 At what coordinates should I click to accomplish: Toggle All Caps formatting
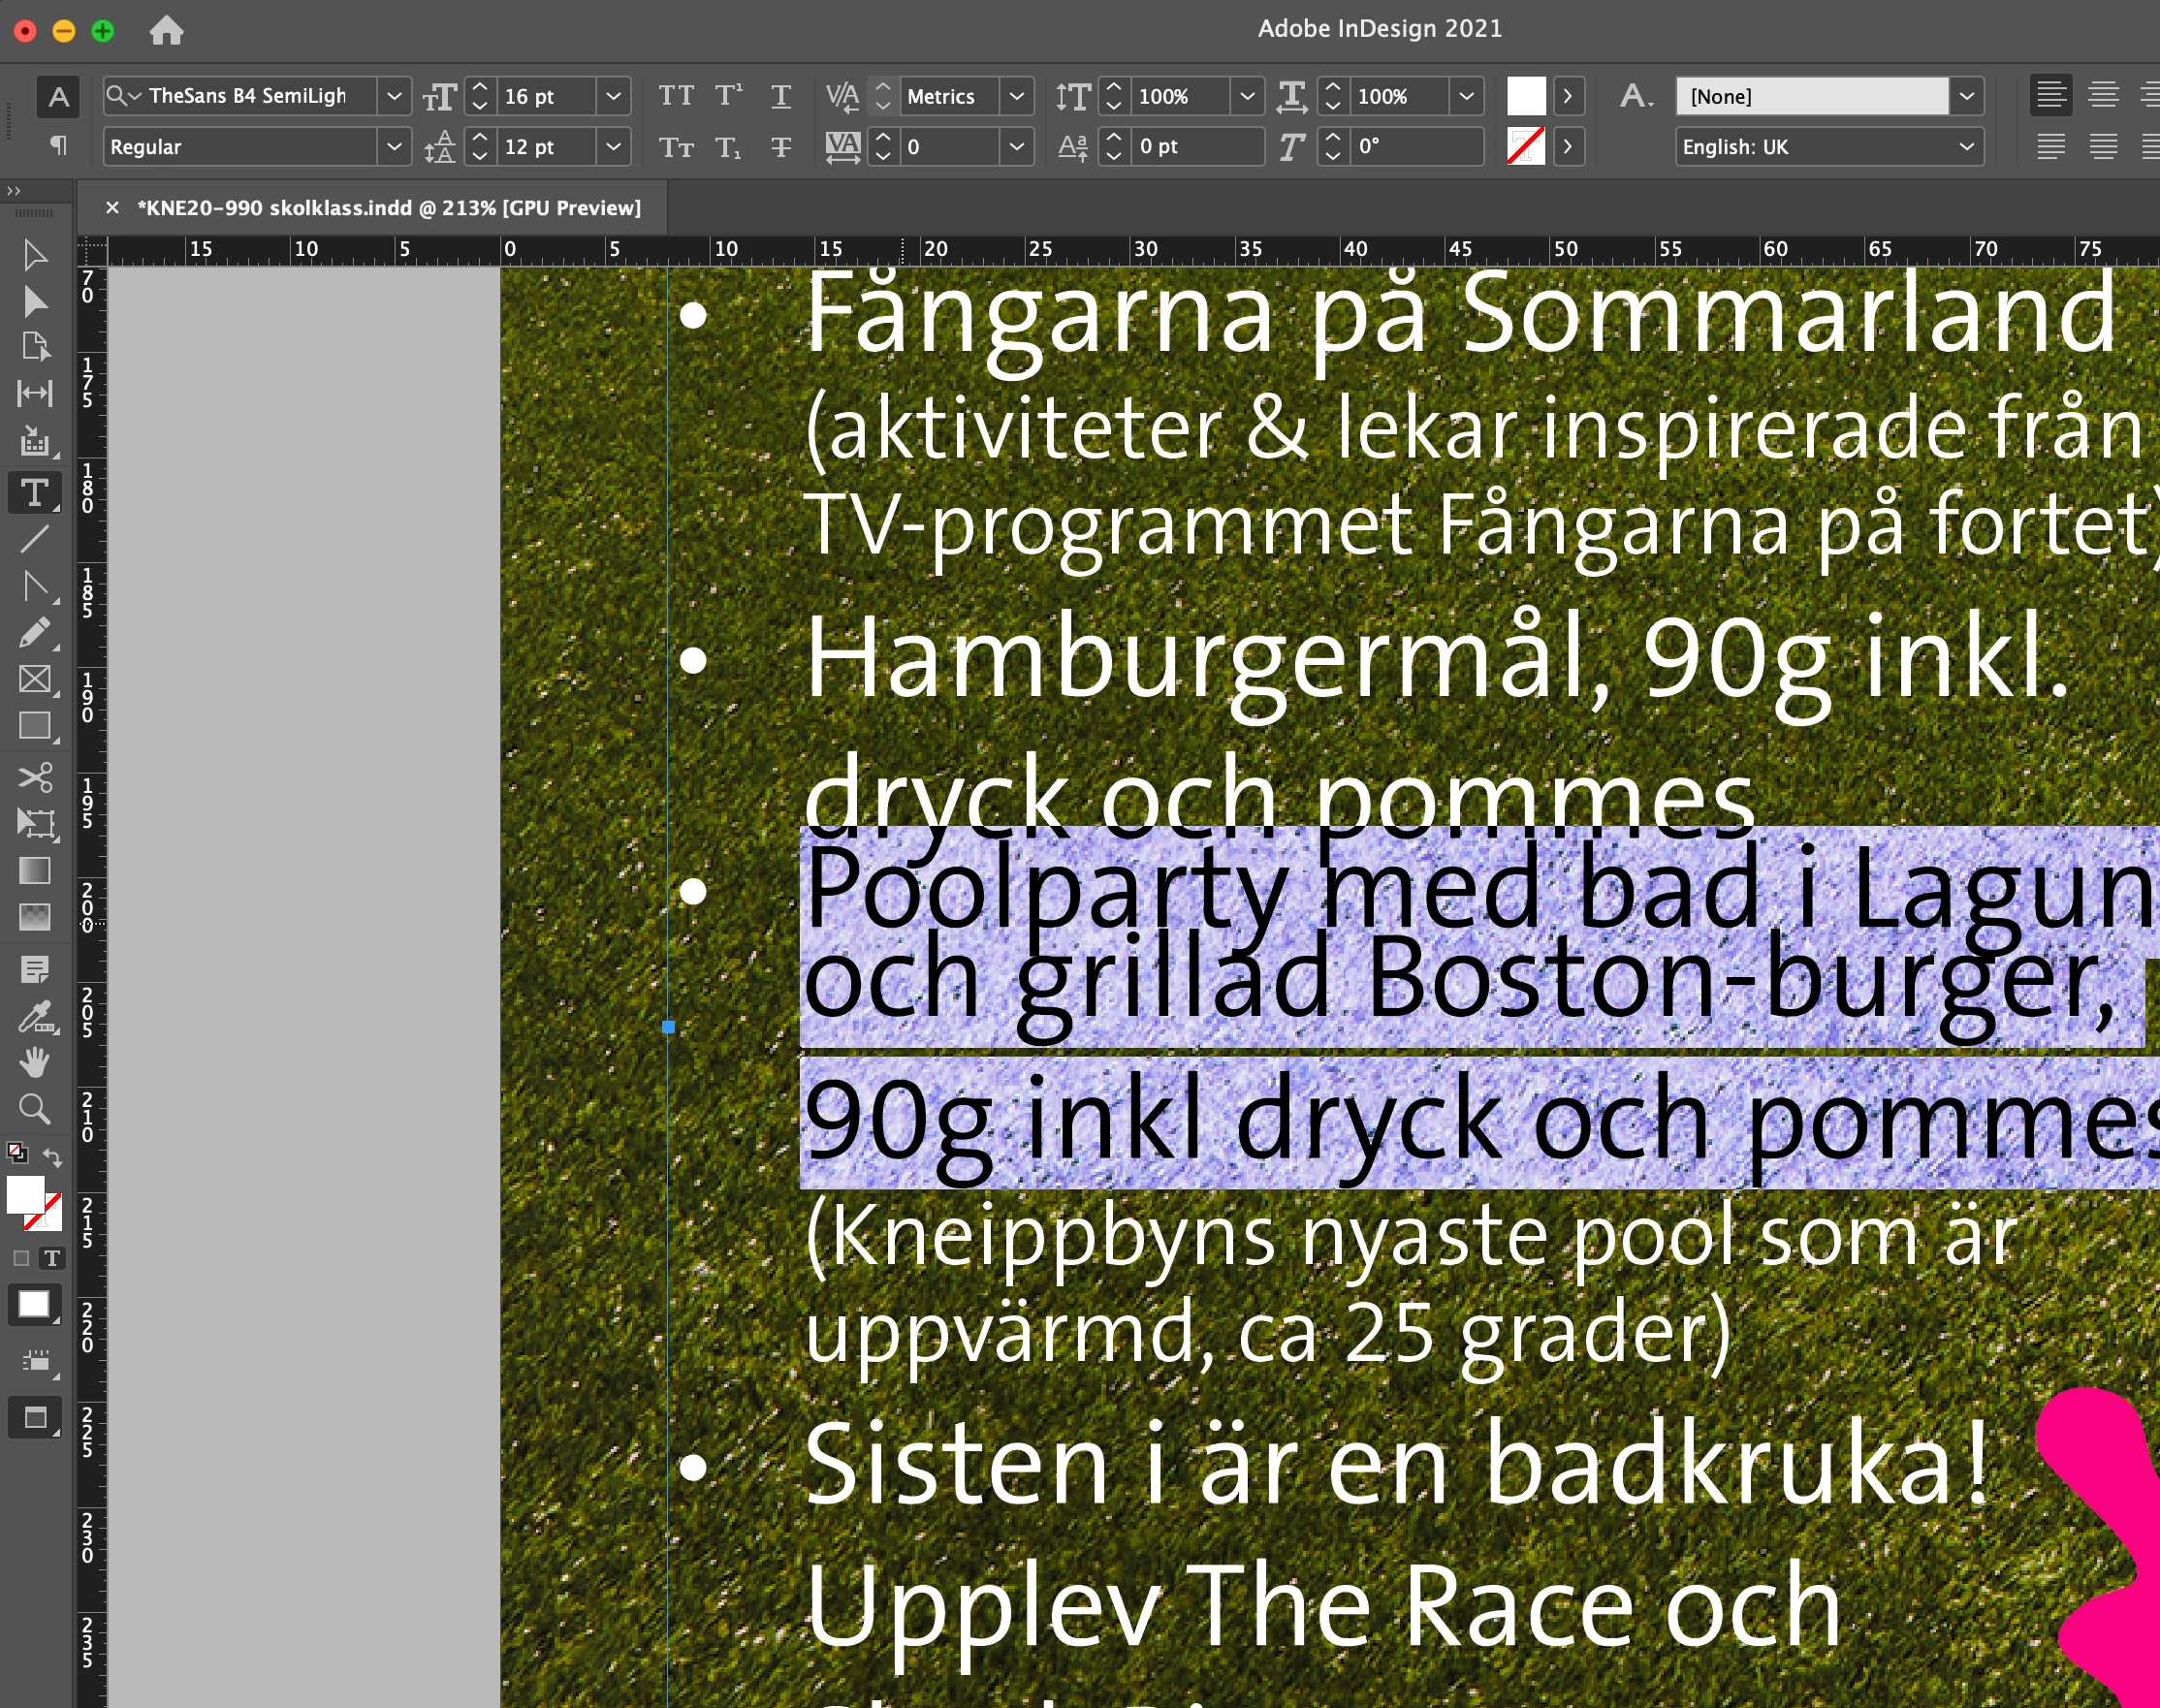676,96
